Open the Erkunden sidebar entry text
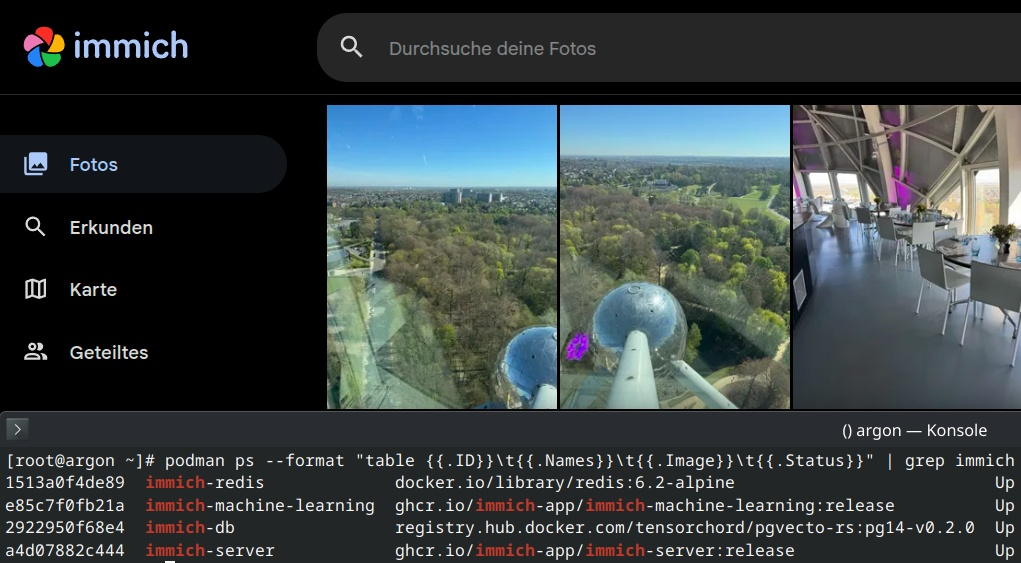This screenshot has width=1021, height=563. tap(111, 228)
